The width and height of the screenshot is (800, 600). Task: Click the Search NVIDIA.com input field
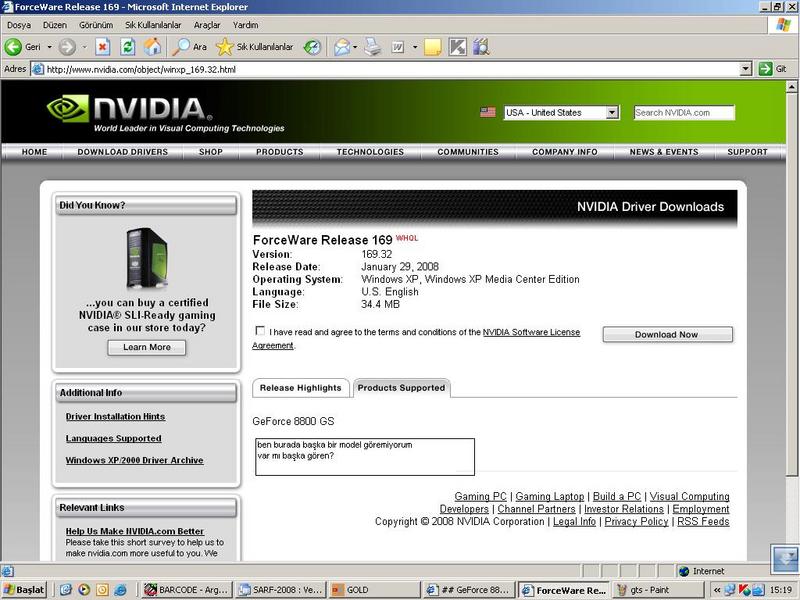point(684,113)
